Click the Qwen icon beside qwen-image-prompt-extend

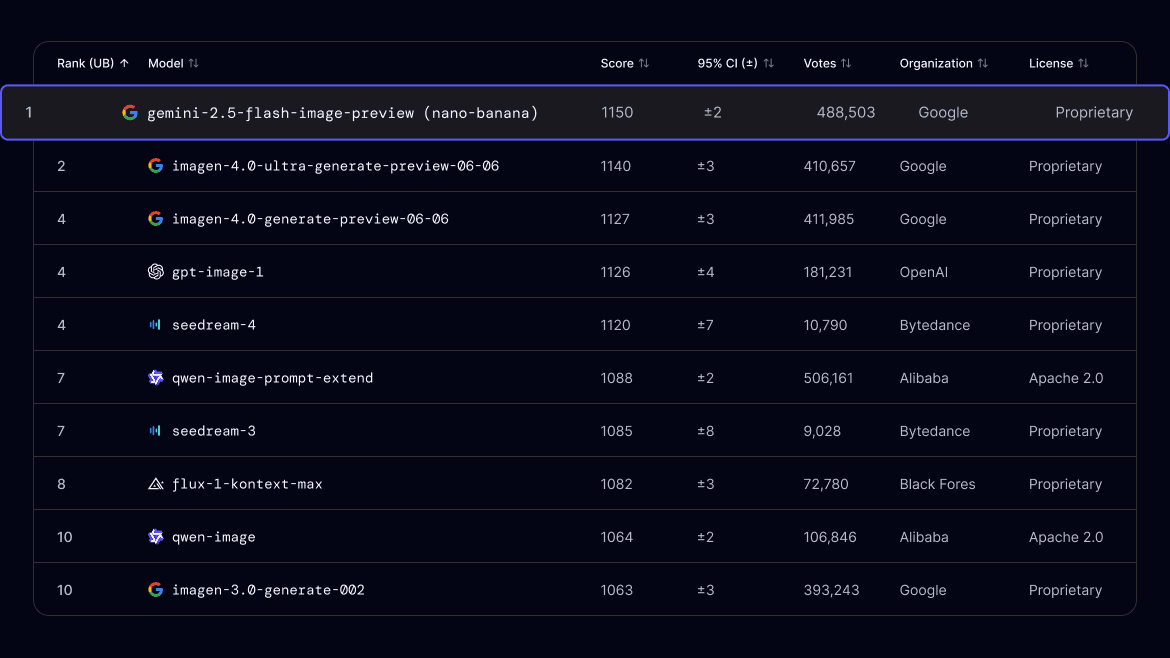click(x=156, y=378)
